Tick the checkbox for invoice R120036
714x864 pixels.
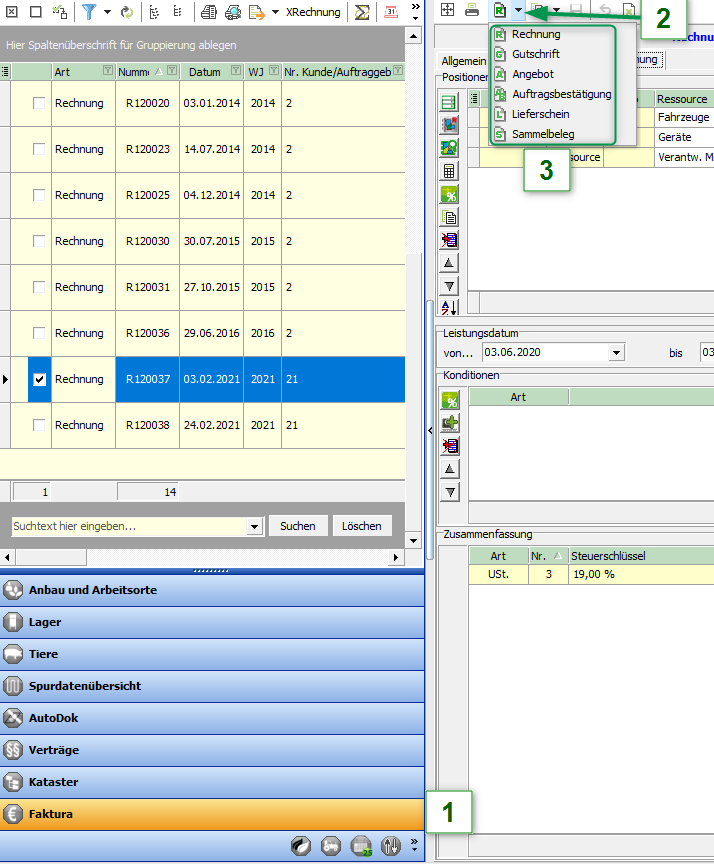39,333
